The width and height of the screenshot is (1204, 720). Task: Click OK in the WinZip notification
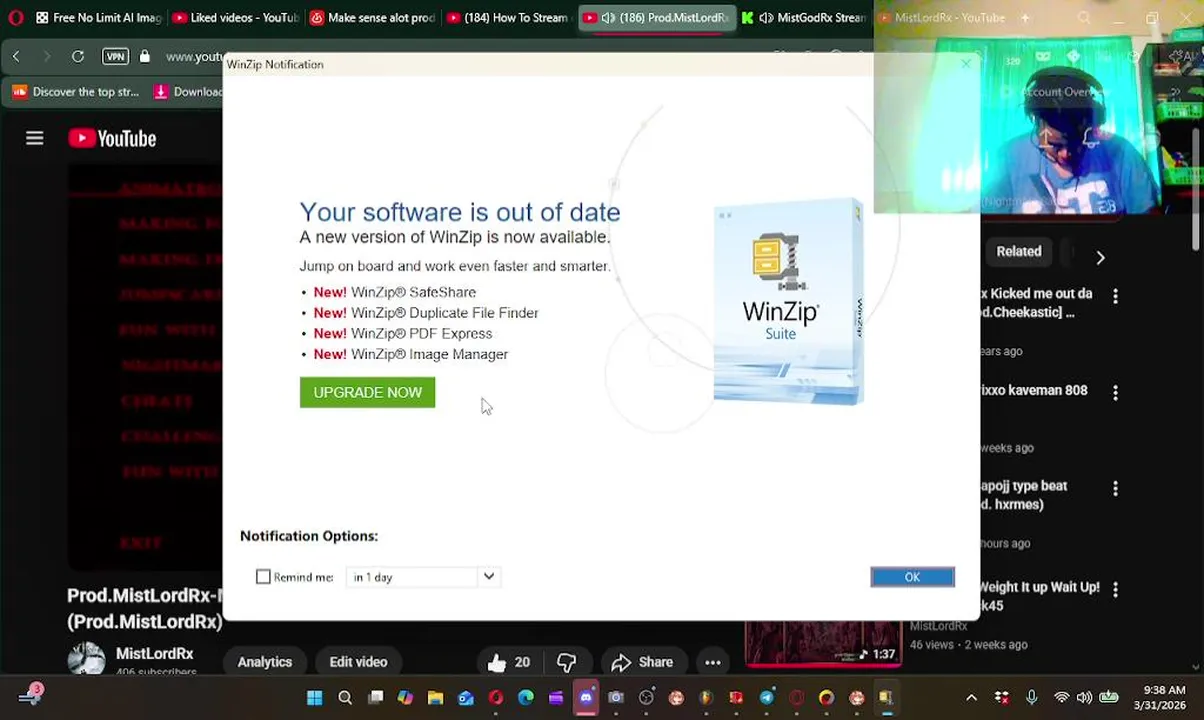click(x=912, y=577)
